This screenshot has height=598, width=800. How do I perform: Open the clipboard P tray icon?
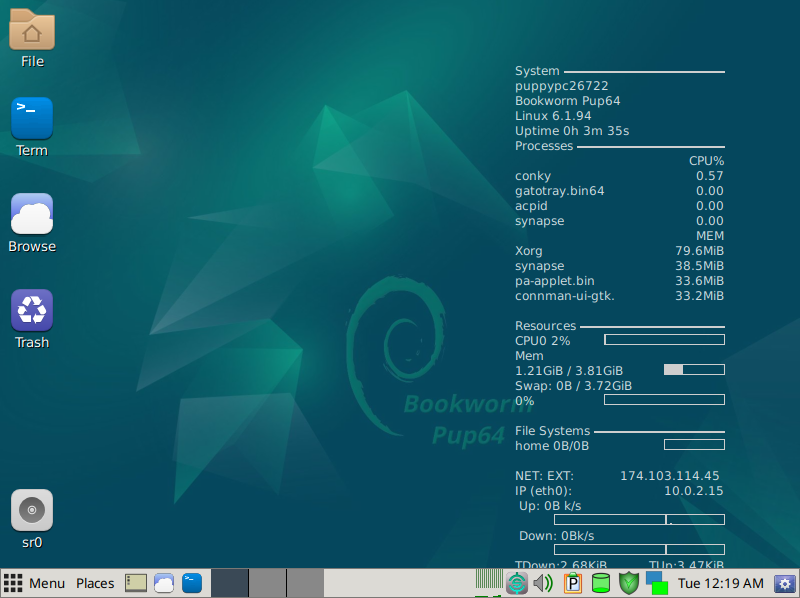click(573, 583)
